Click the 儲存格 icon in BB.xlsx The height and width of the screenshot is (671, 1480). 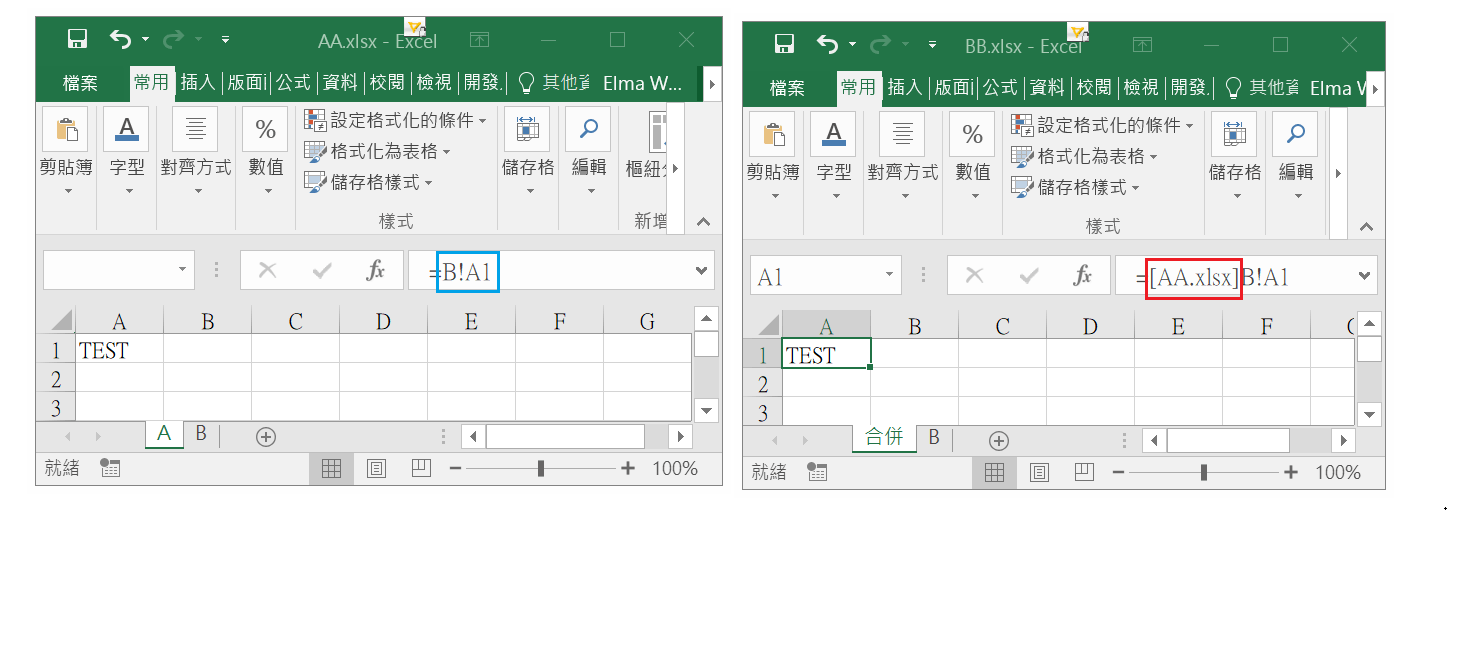(x=1235, y=134)
